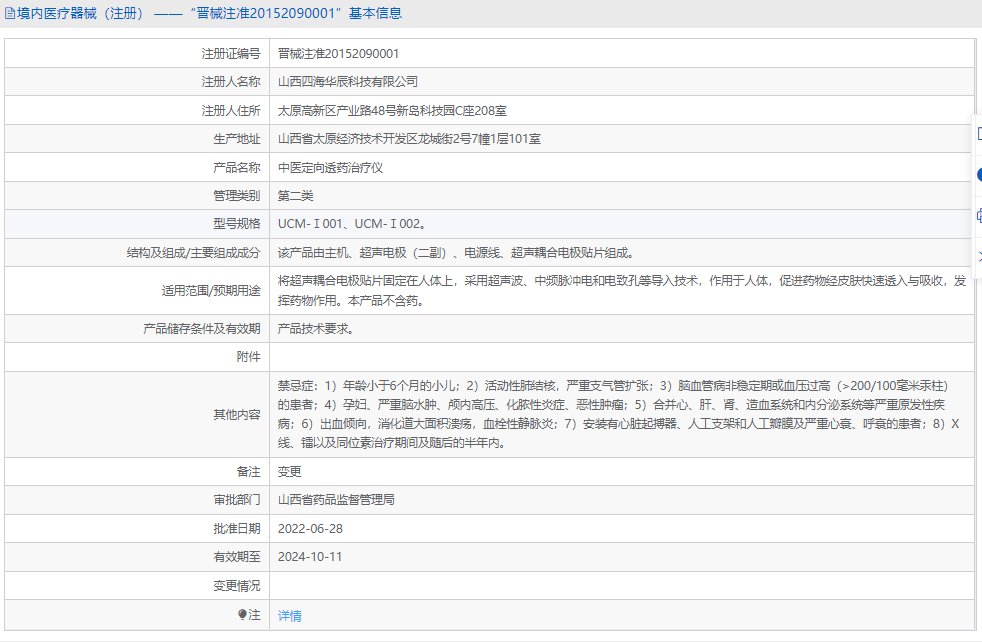
Task: Click the 其他内容 row label
Action: (x=236, y=414)
